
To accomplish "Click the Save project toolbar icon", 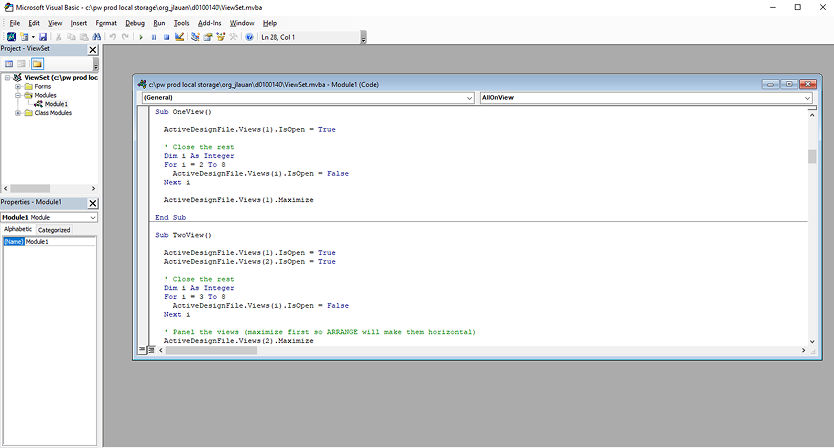I will [x=45, y=37].
